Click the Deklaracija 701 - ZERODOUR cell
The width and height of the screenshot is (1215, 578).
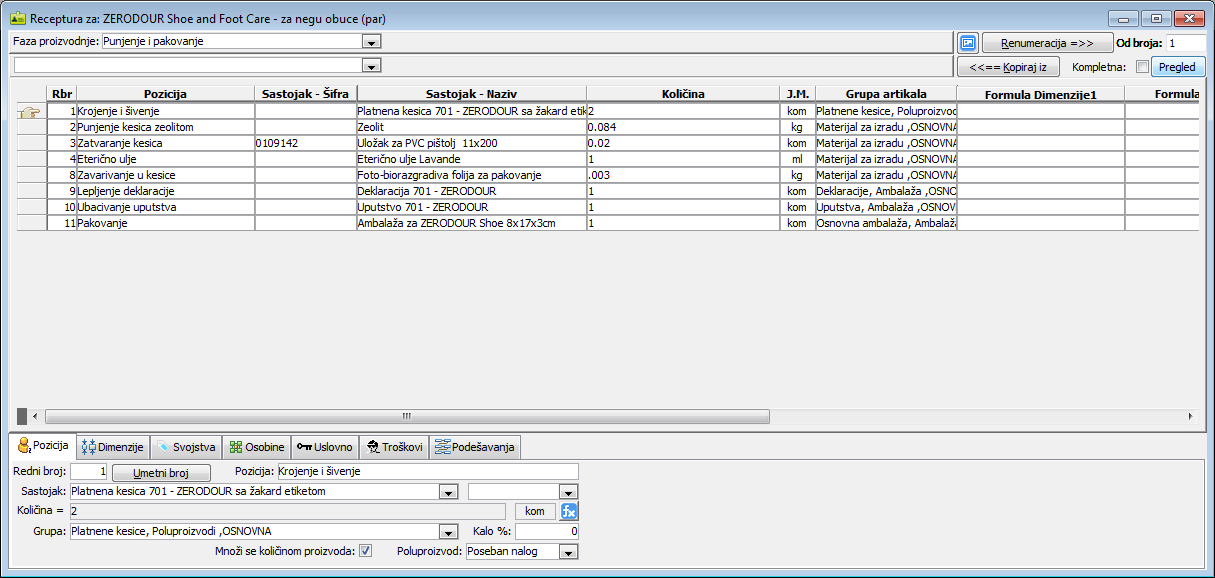click(x=471, y=191)
